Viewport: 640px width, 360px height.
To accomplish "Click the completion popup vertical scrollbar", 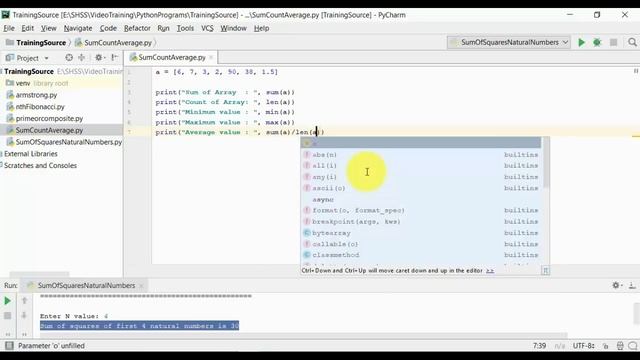I will pyautogui.click(x=546, y=163).
